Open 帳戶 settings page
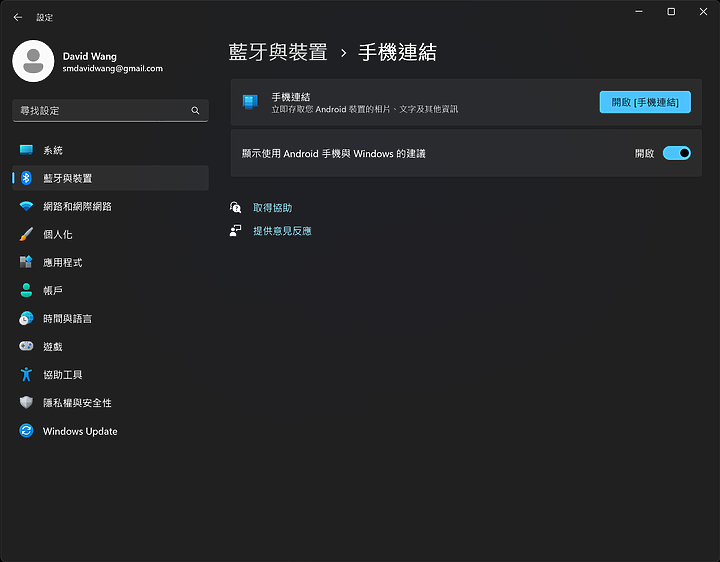The image size is (720, 562). (110, 290)
